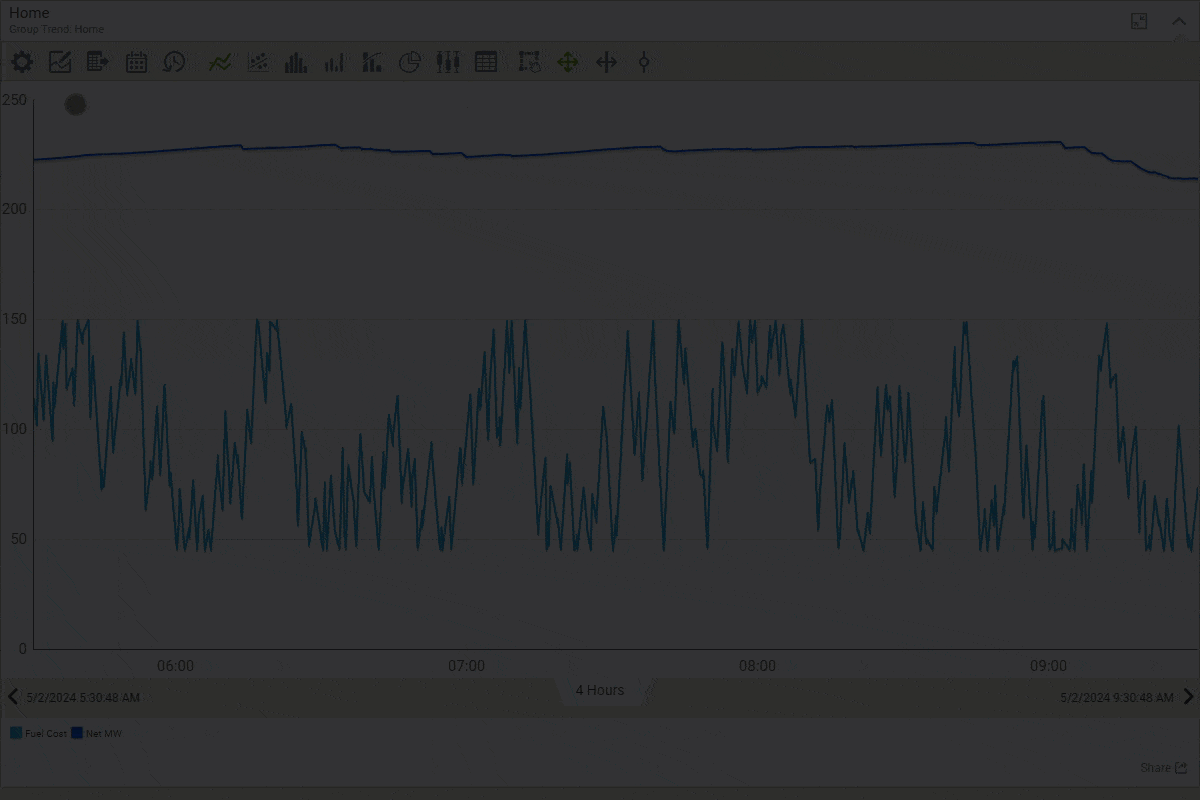Select the candlestick chart icon
The width and height of the screenshot is (1200, 800).
click(448, 62)
